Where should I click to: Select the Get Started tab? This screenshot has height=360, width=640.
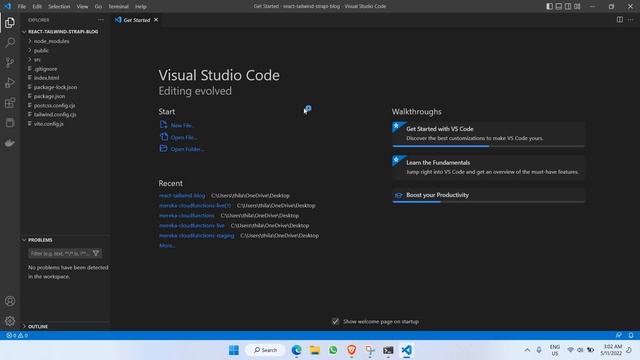tap(137, 20)
